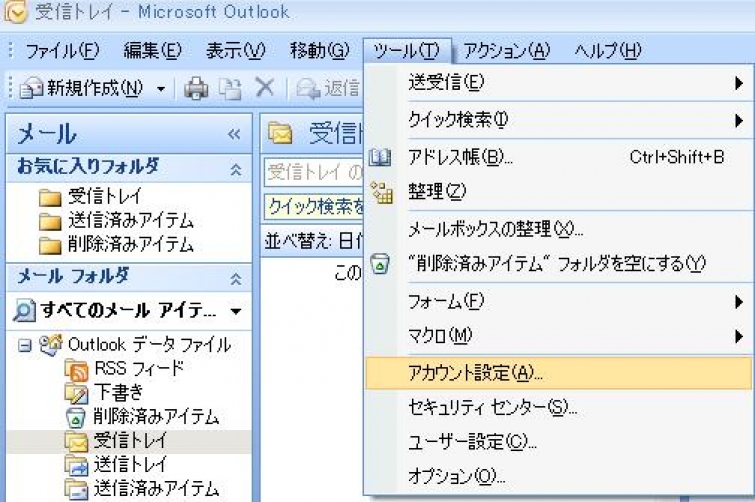Select 受信トレイ in mail folders tree
The image size is (755, 502).
coord(129,441)
